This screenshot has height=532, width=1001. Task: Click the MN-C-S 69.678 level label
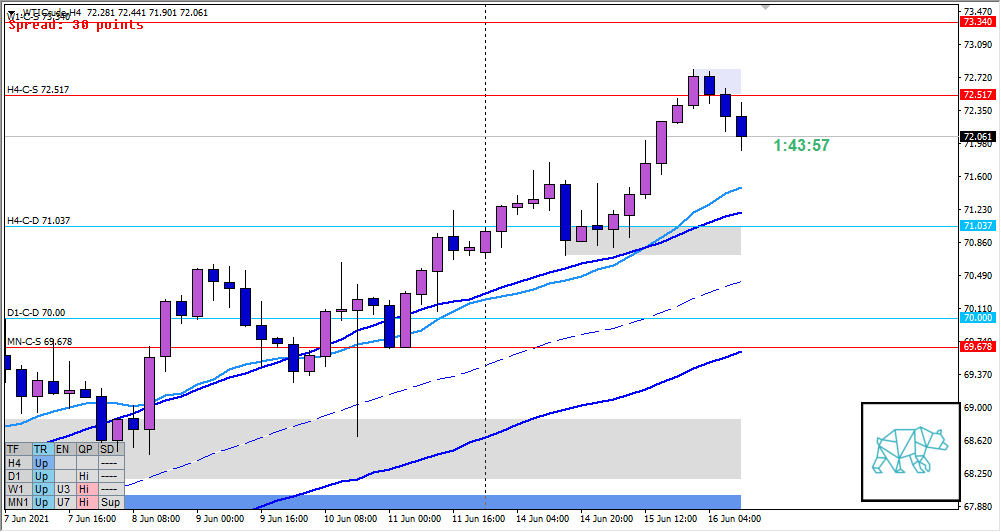[40, 341]
